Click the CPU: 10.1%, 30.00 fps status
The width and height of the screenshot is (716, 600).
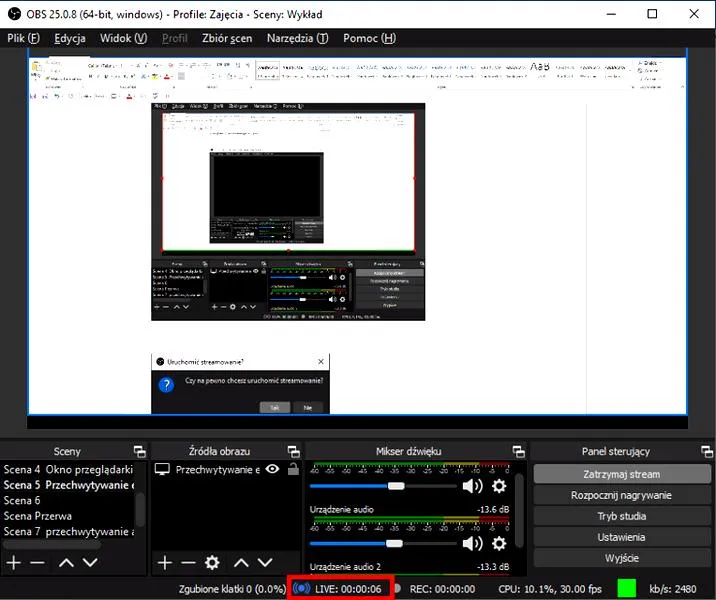(550, 589)
